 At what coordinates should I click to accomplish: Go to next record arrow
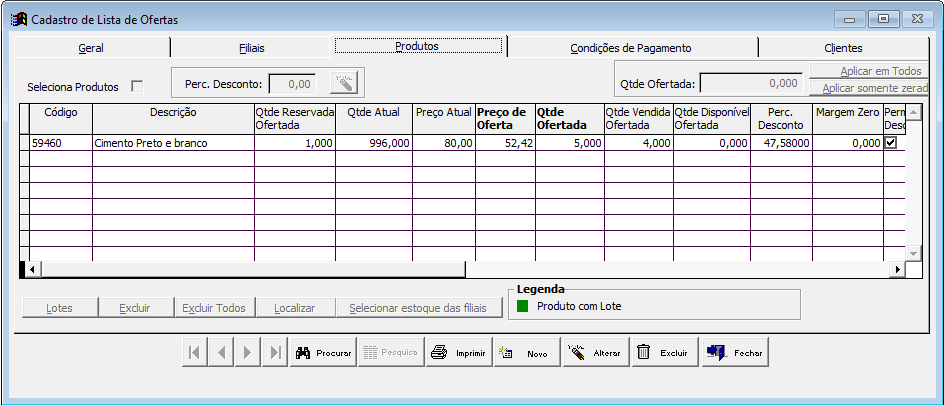point(248,353)
